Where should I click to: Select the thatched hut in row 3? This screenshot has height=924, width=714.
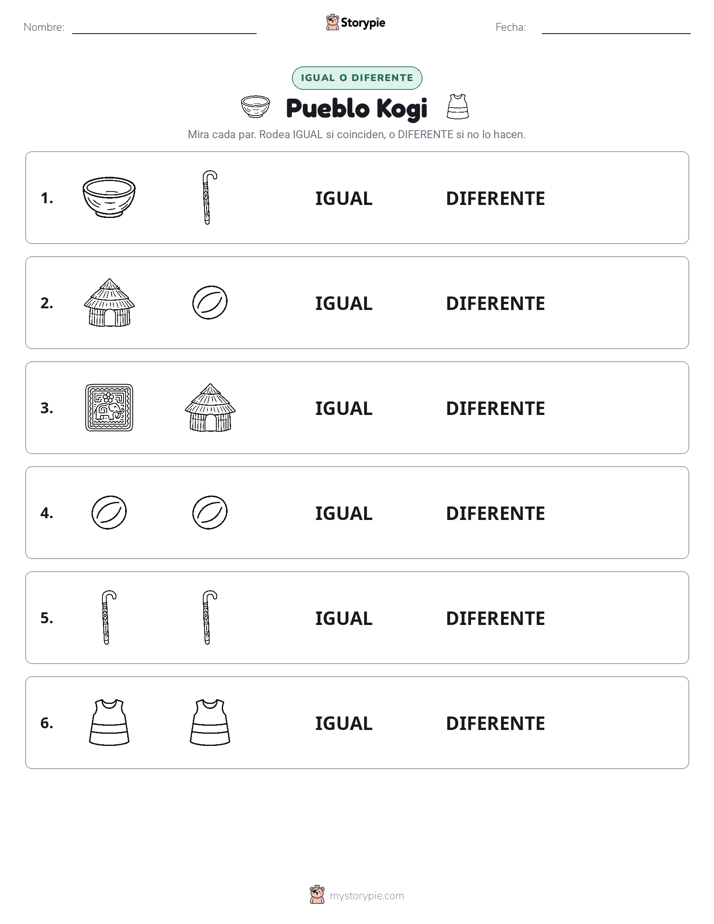(x=210, y=408)
